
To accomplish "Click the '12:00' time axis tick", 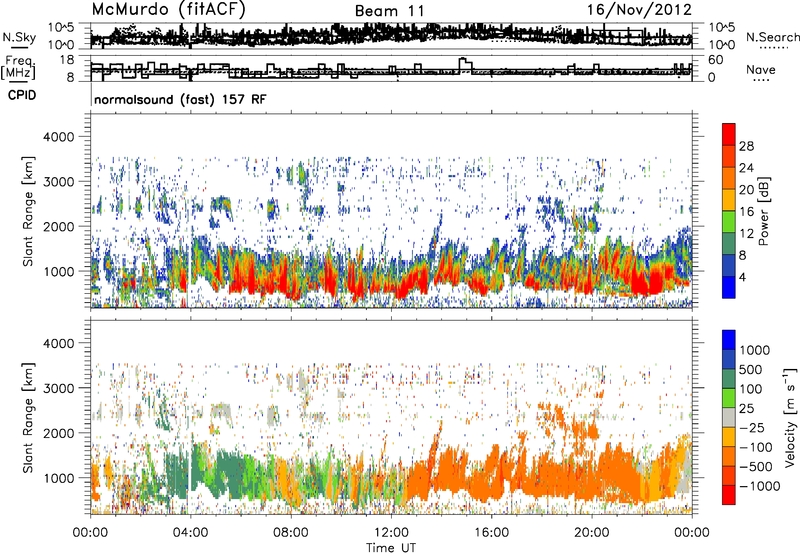I will (x=391, y=533).
